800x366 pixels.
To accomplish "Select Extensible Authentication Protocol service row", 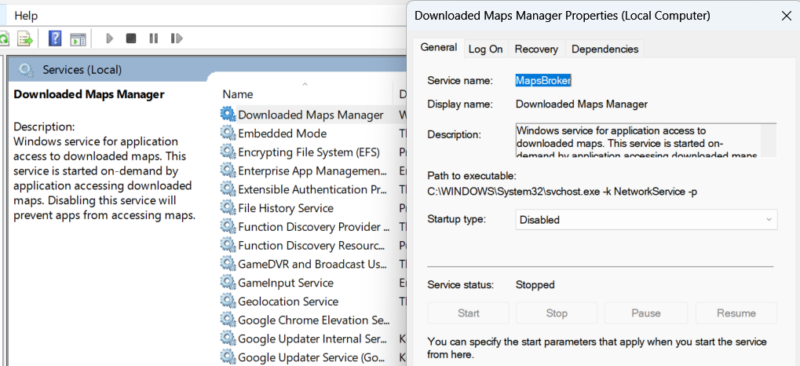I will pos(313,189).
